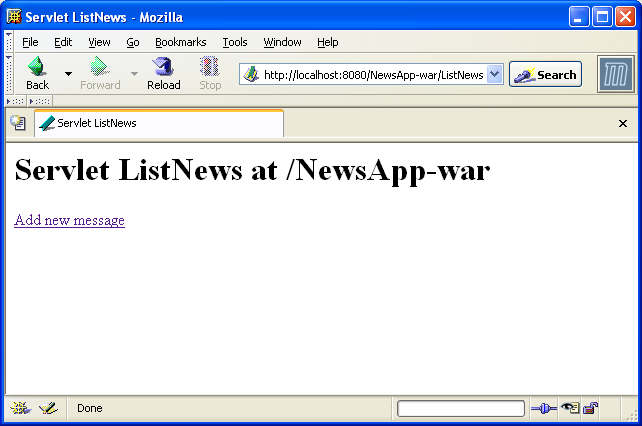Click the security padlock icon
Viewport: 642px width, 426px height.
coord(590,408)
